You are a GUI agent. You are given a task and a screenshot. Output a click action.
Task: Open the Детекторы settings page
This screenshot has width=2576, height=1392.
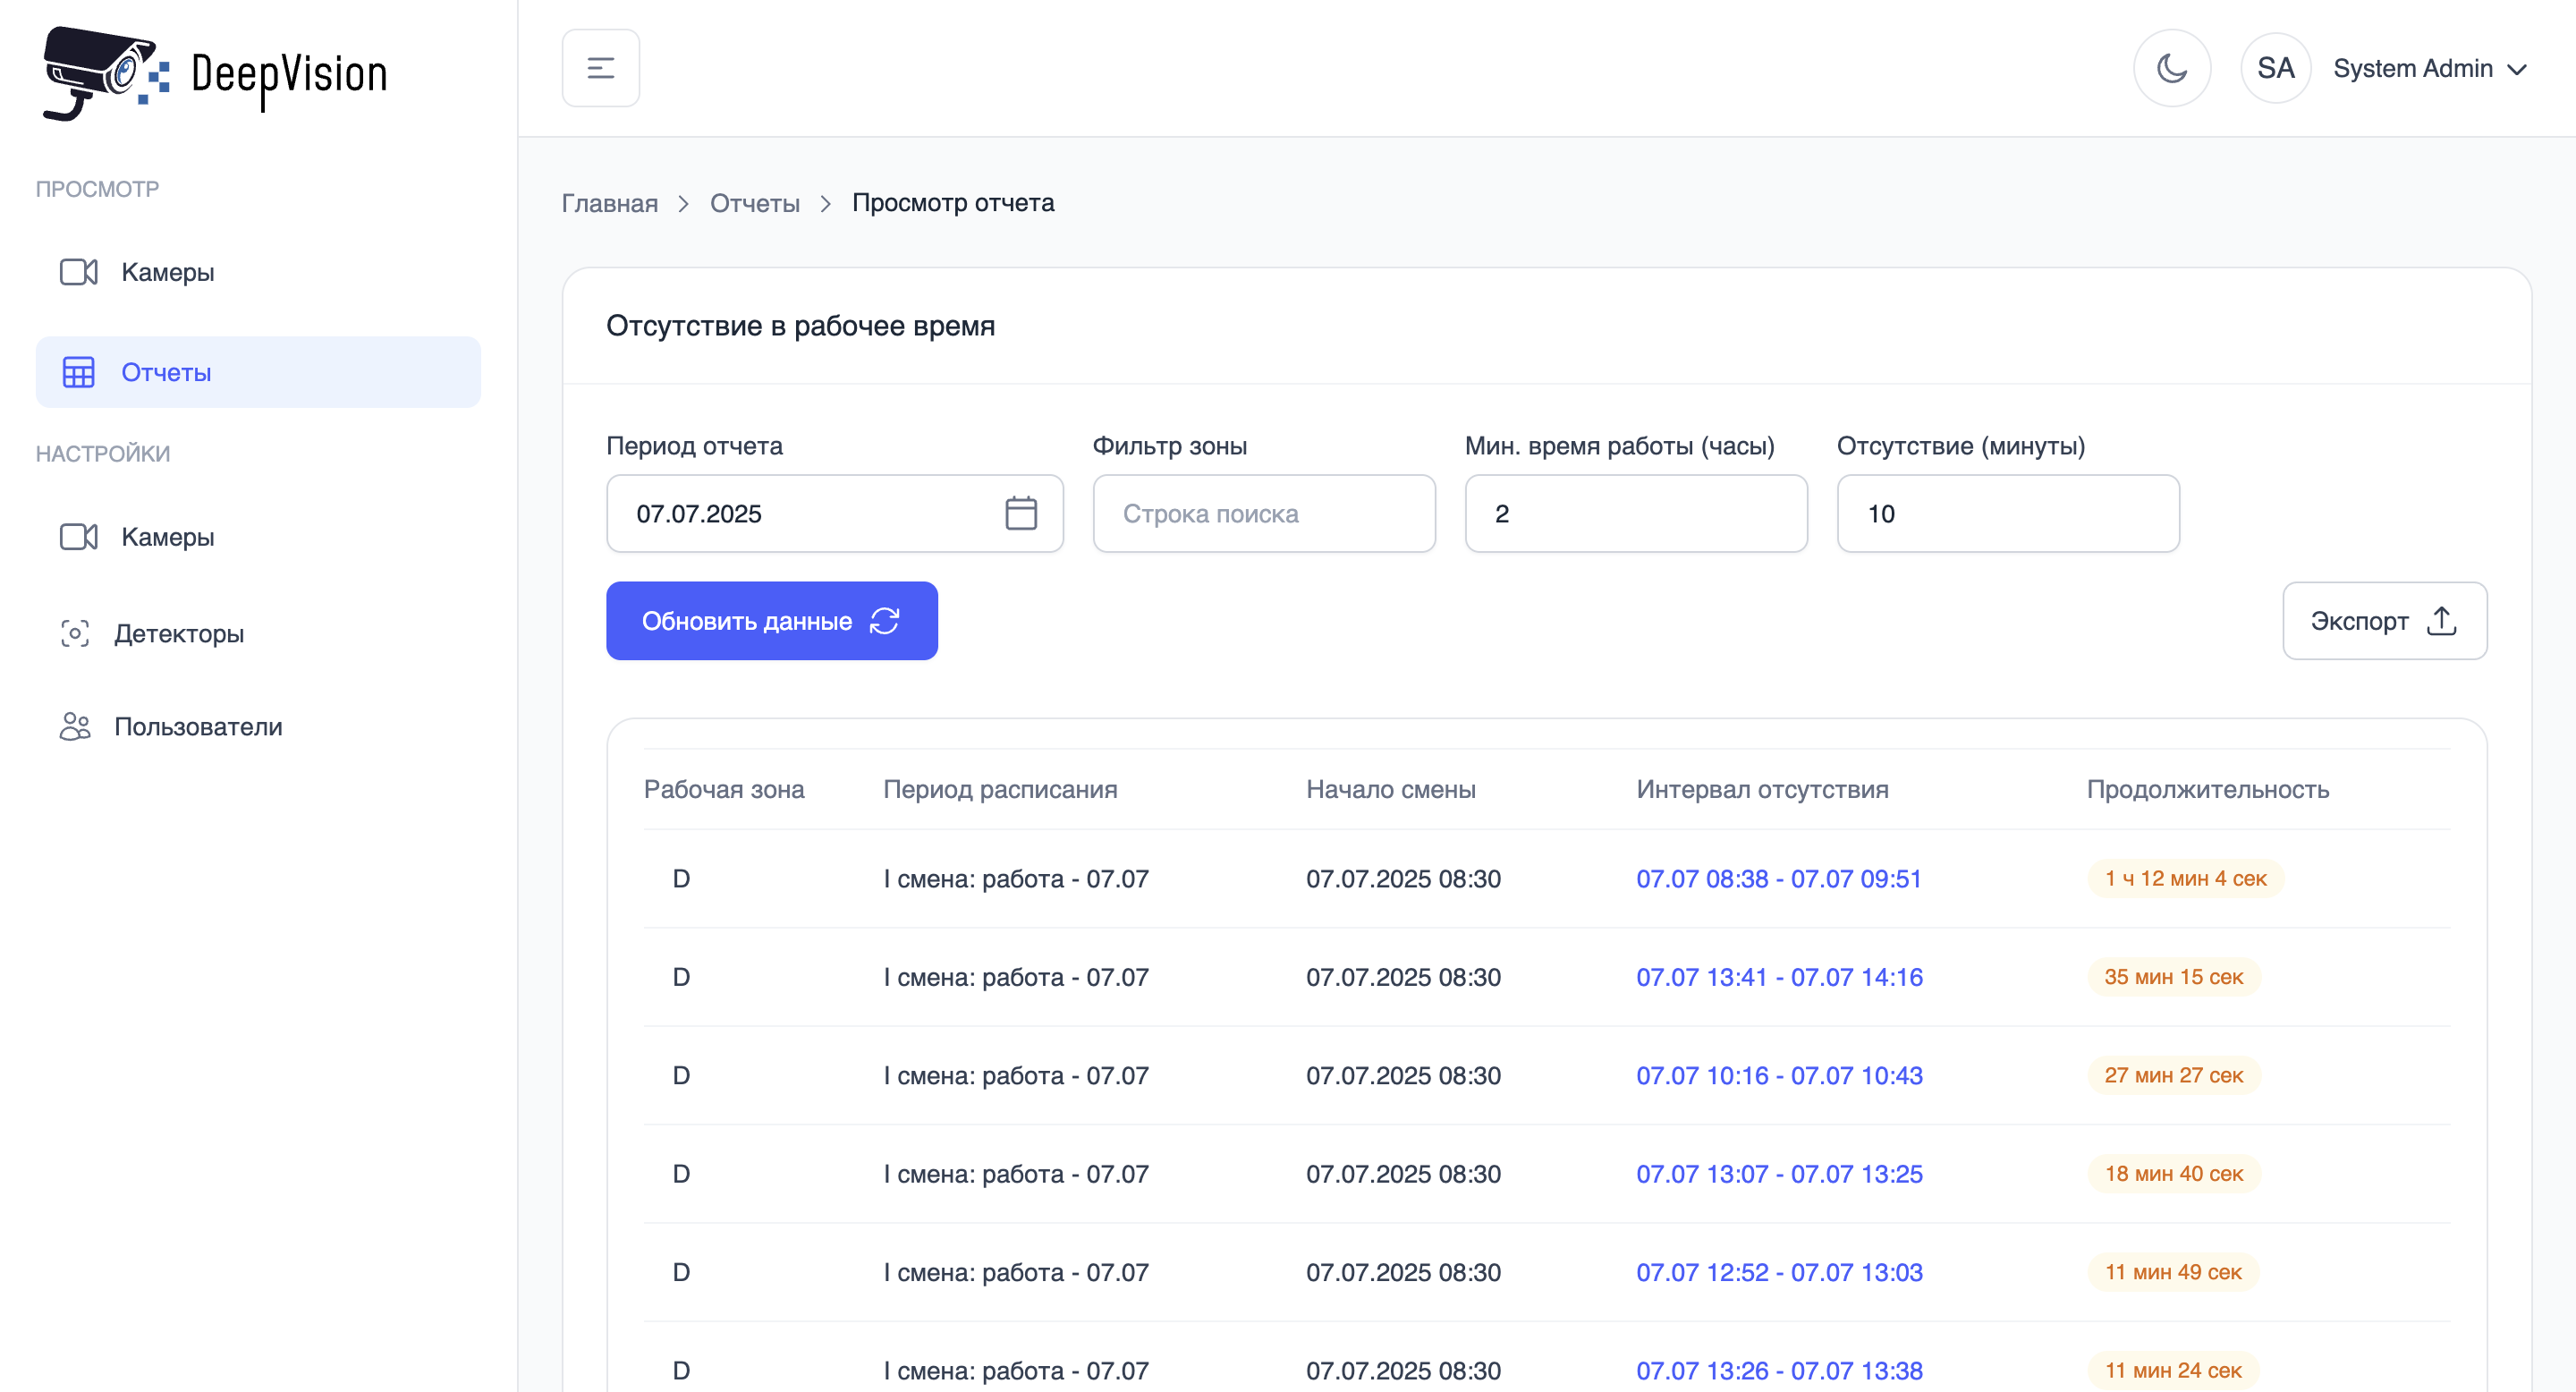pos(258,633)
